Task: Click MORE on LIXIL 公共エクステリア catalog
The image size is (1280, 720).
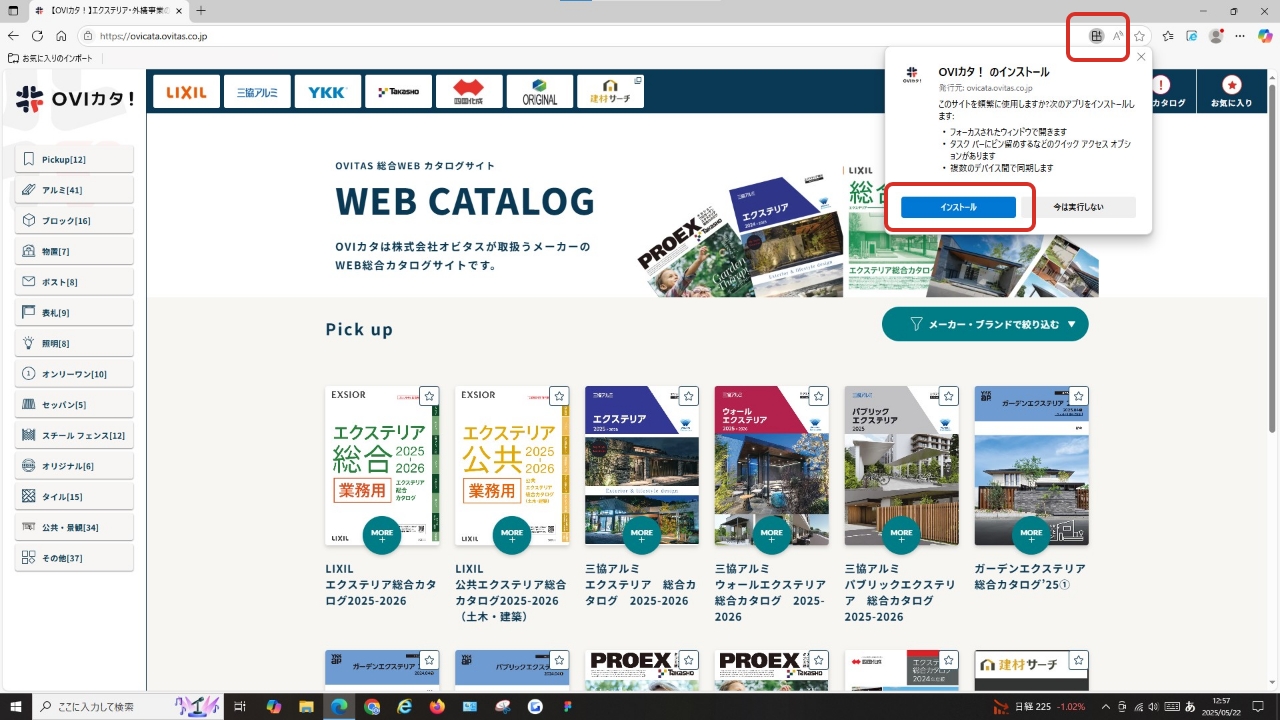Action: click(512, 535)
